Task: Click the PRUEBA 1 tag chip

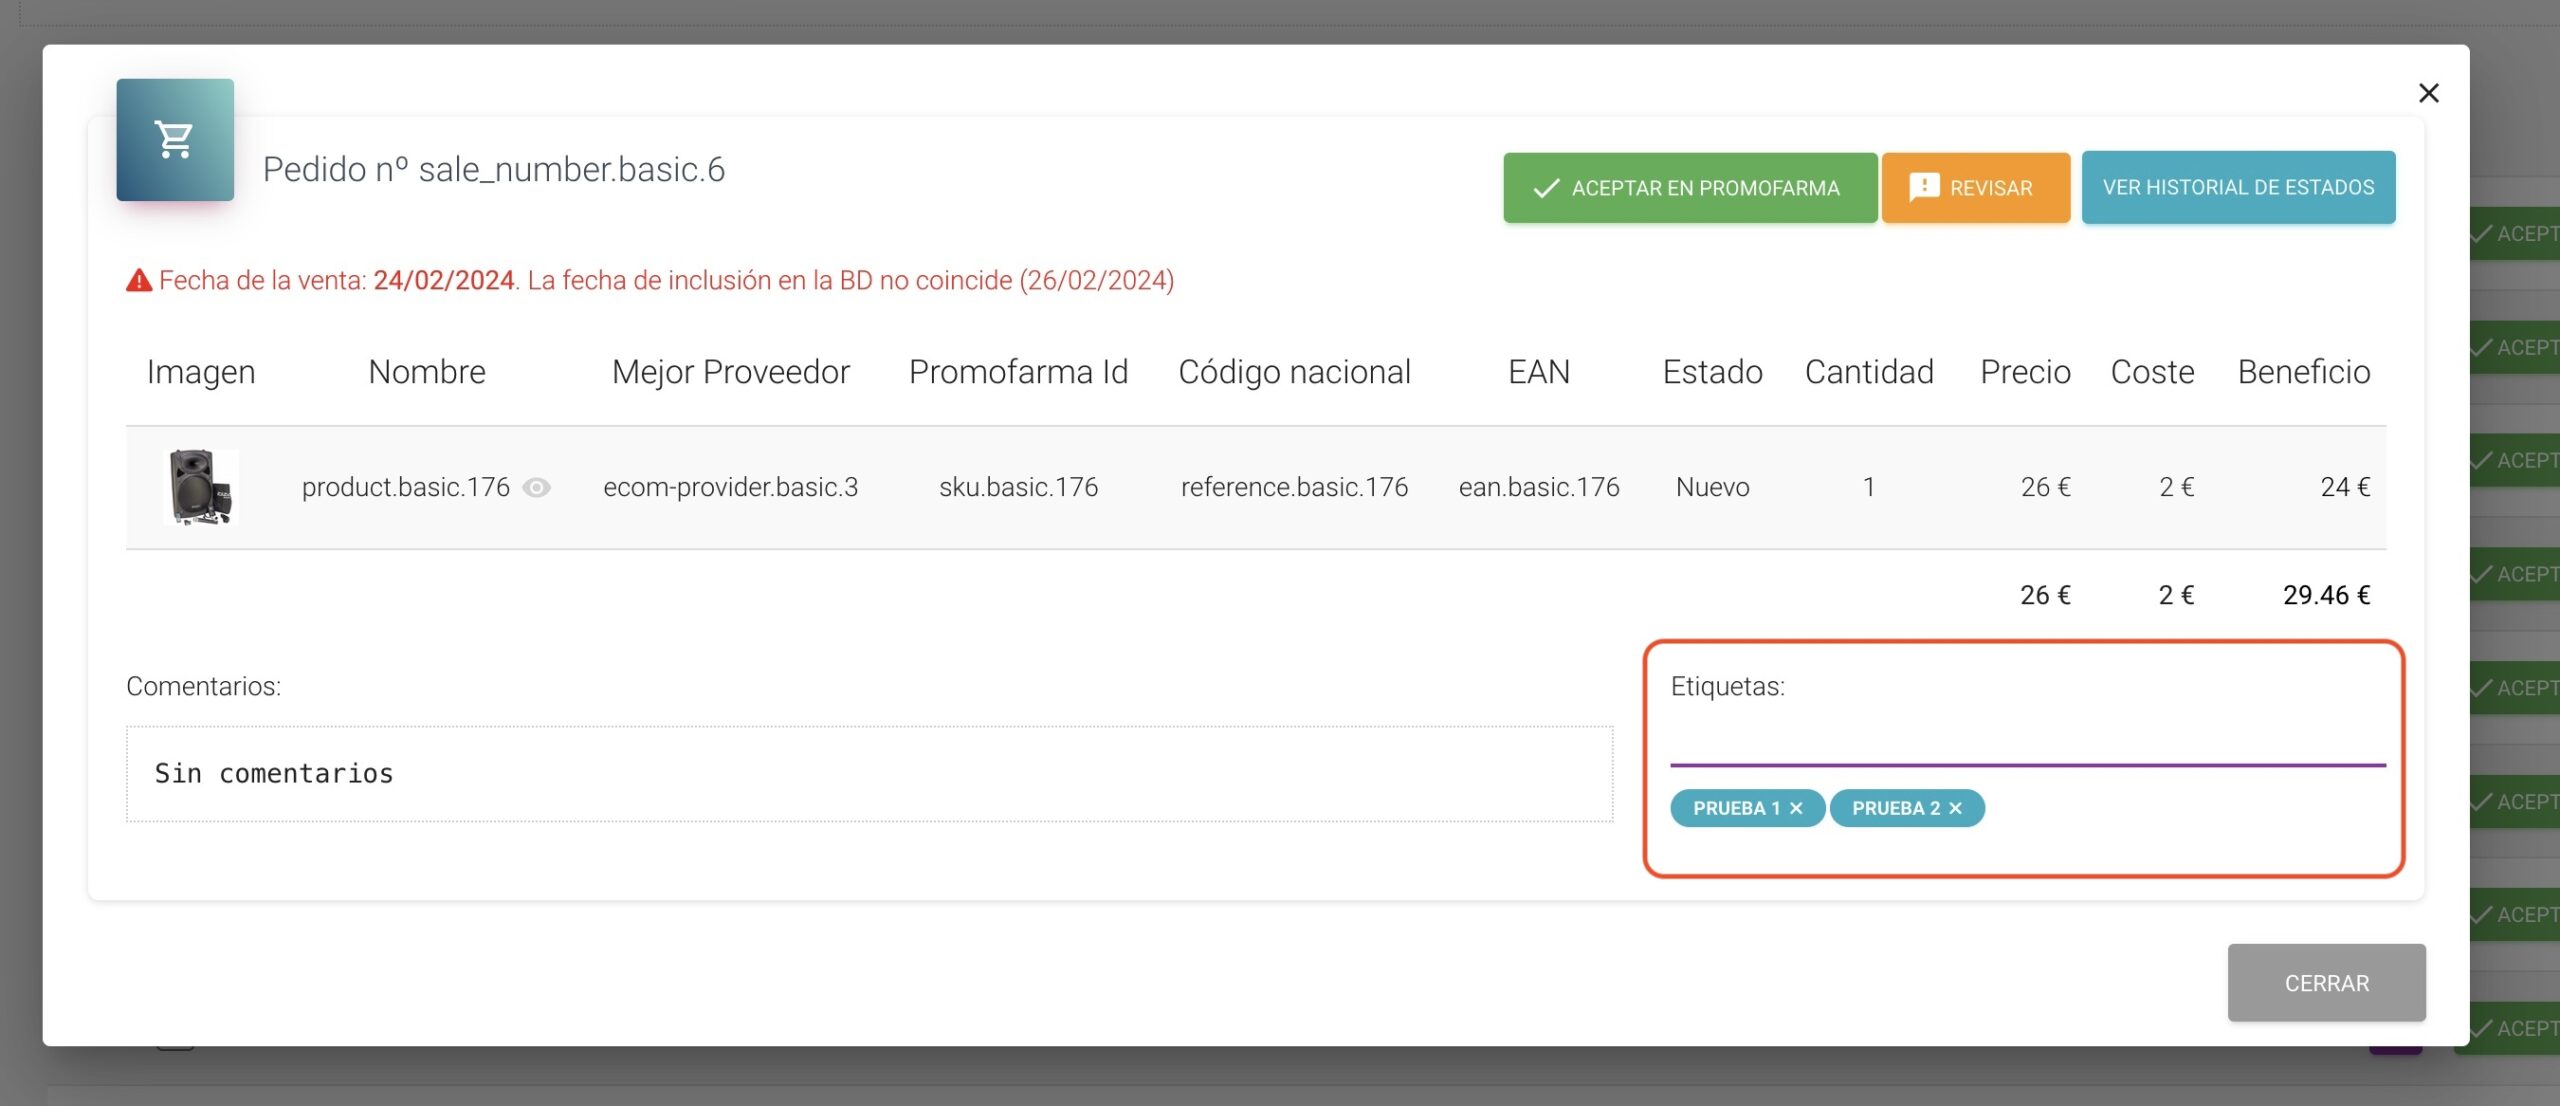Action: coord(1735,808)
